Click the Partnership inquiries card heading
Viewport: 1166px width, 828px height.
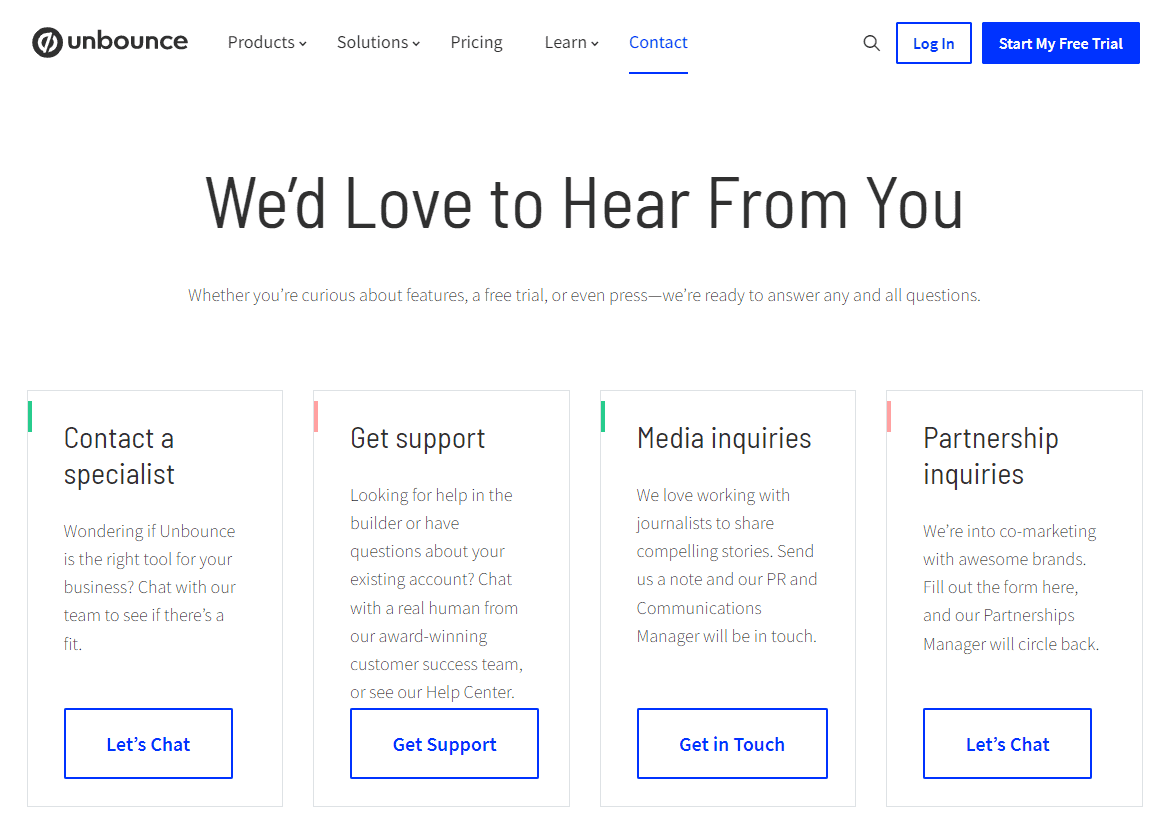click(x=991, y=456)
